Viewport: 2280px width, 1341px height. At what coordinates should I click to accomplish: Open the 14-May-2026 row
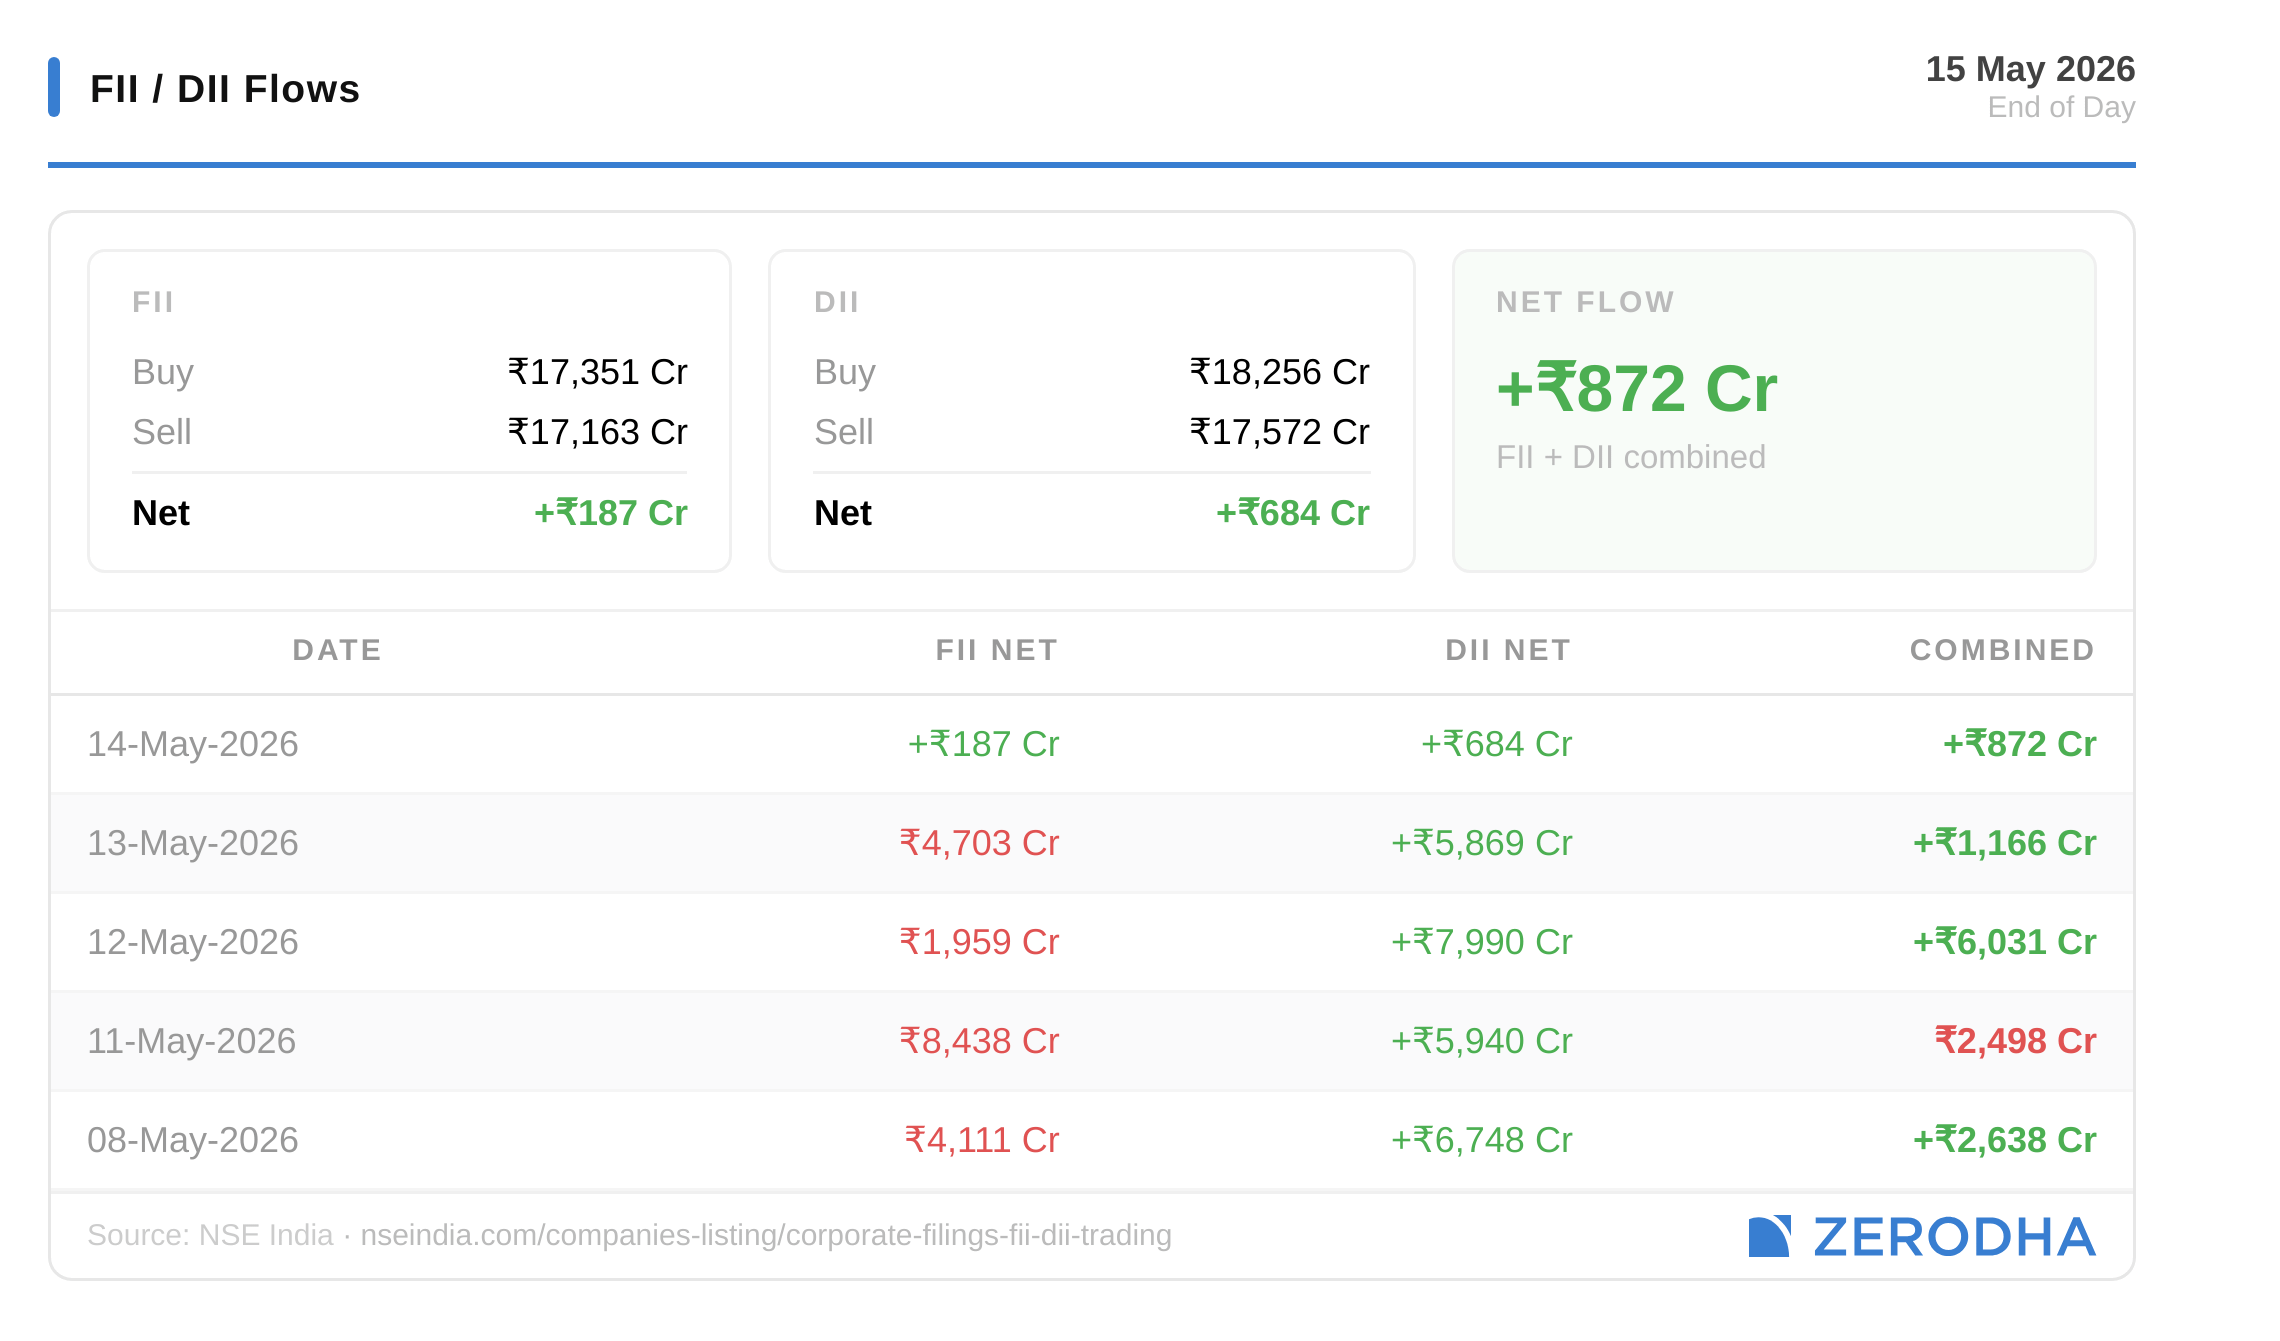point(1092,744)
